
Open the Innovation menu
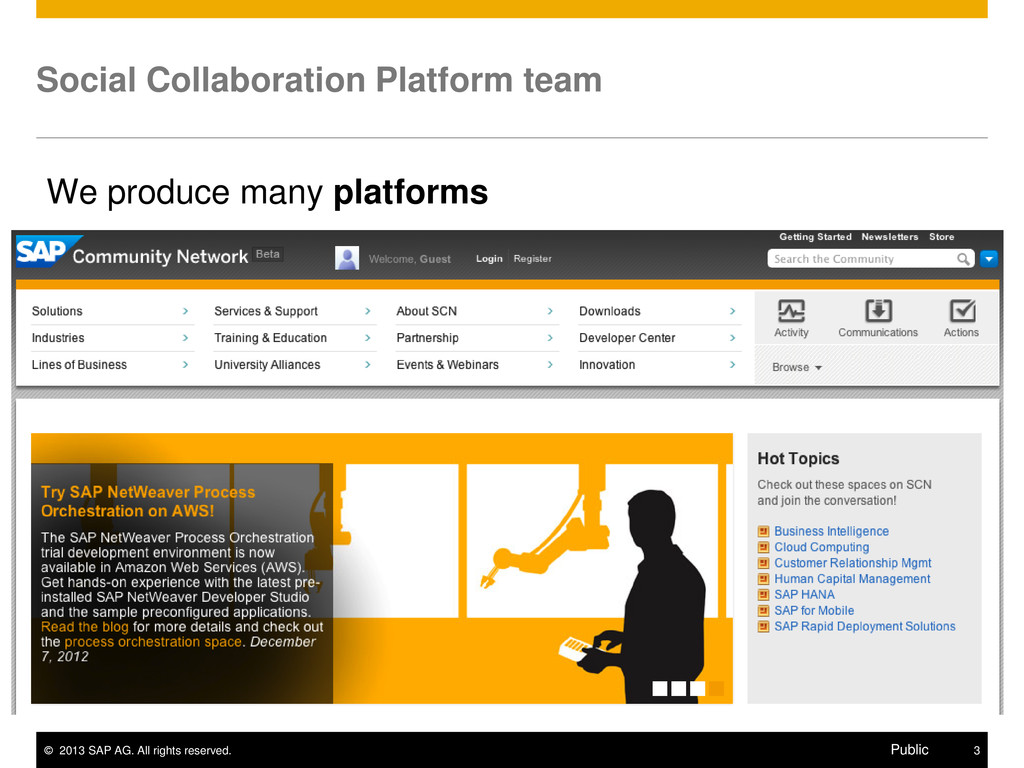click(607, 364)
